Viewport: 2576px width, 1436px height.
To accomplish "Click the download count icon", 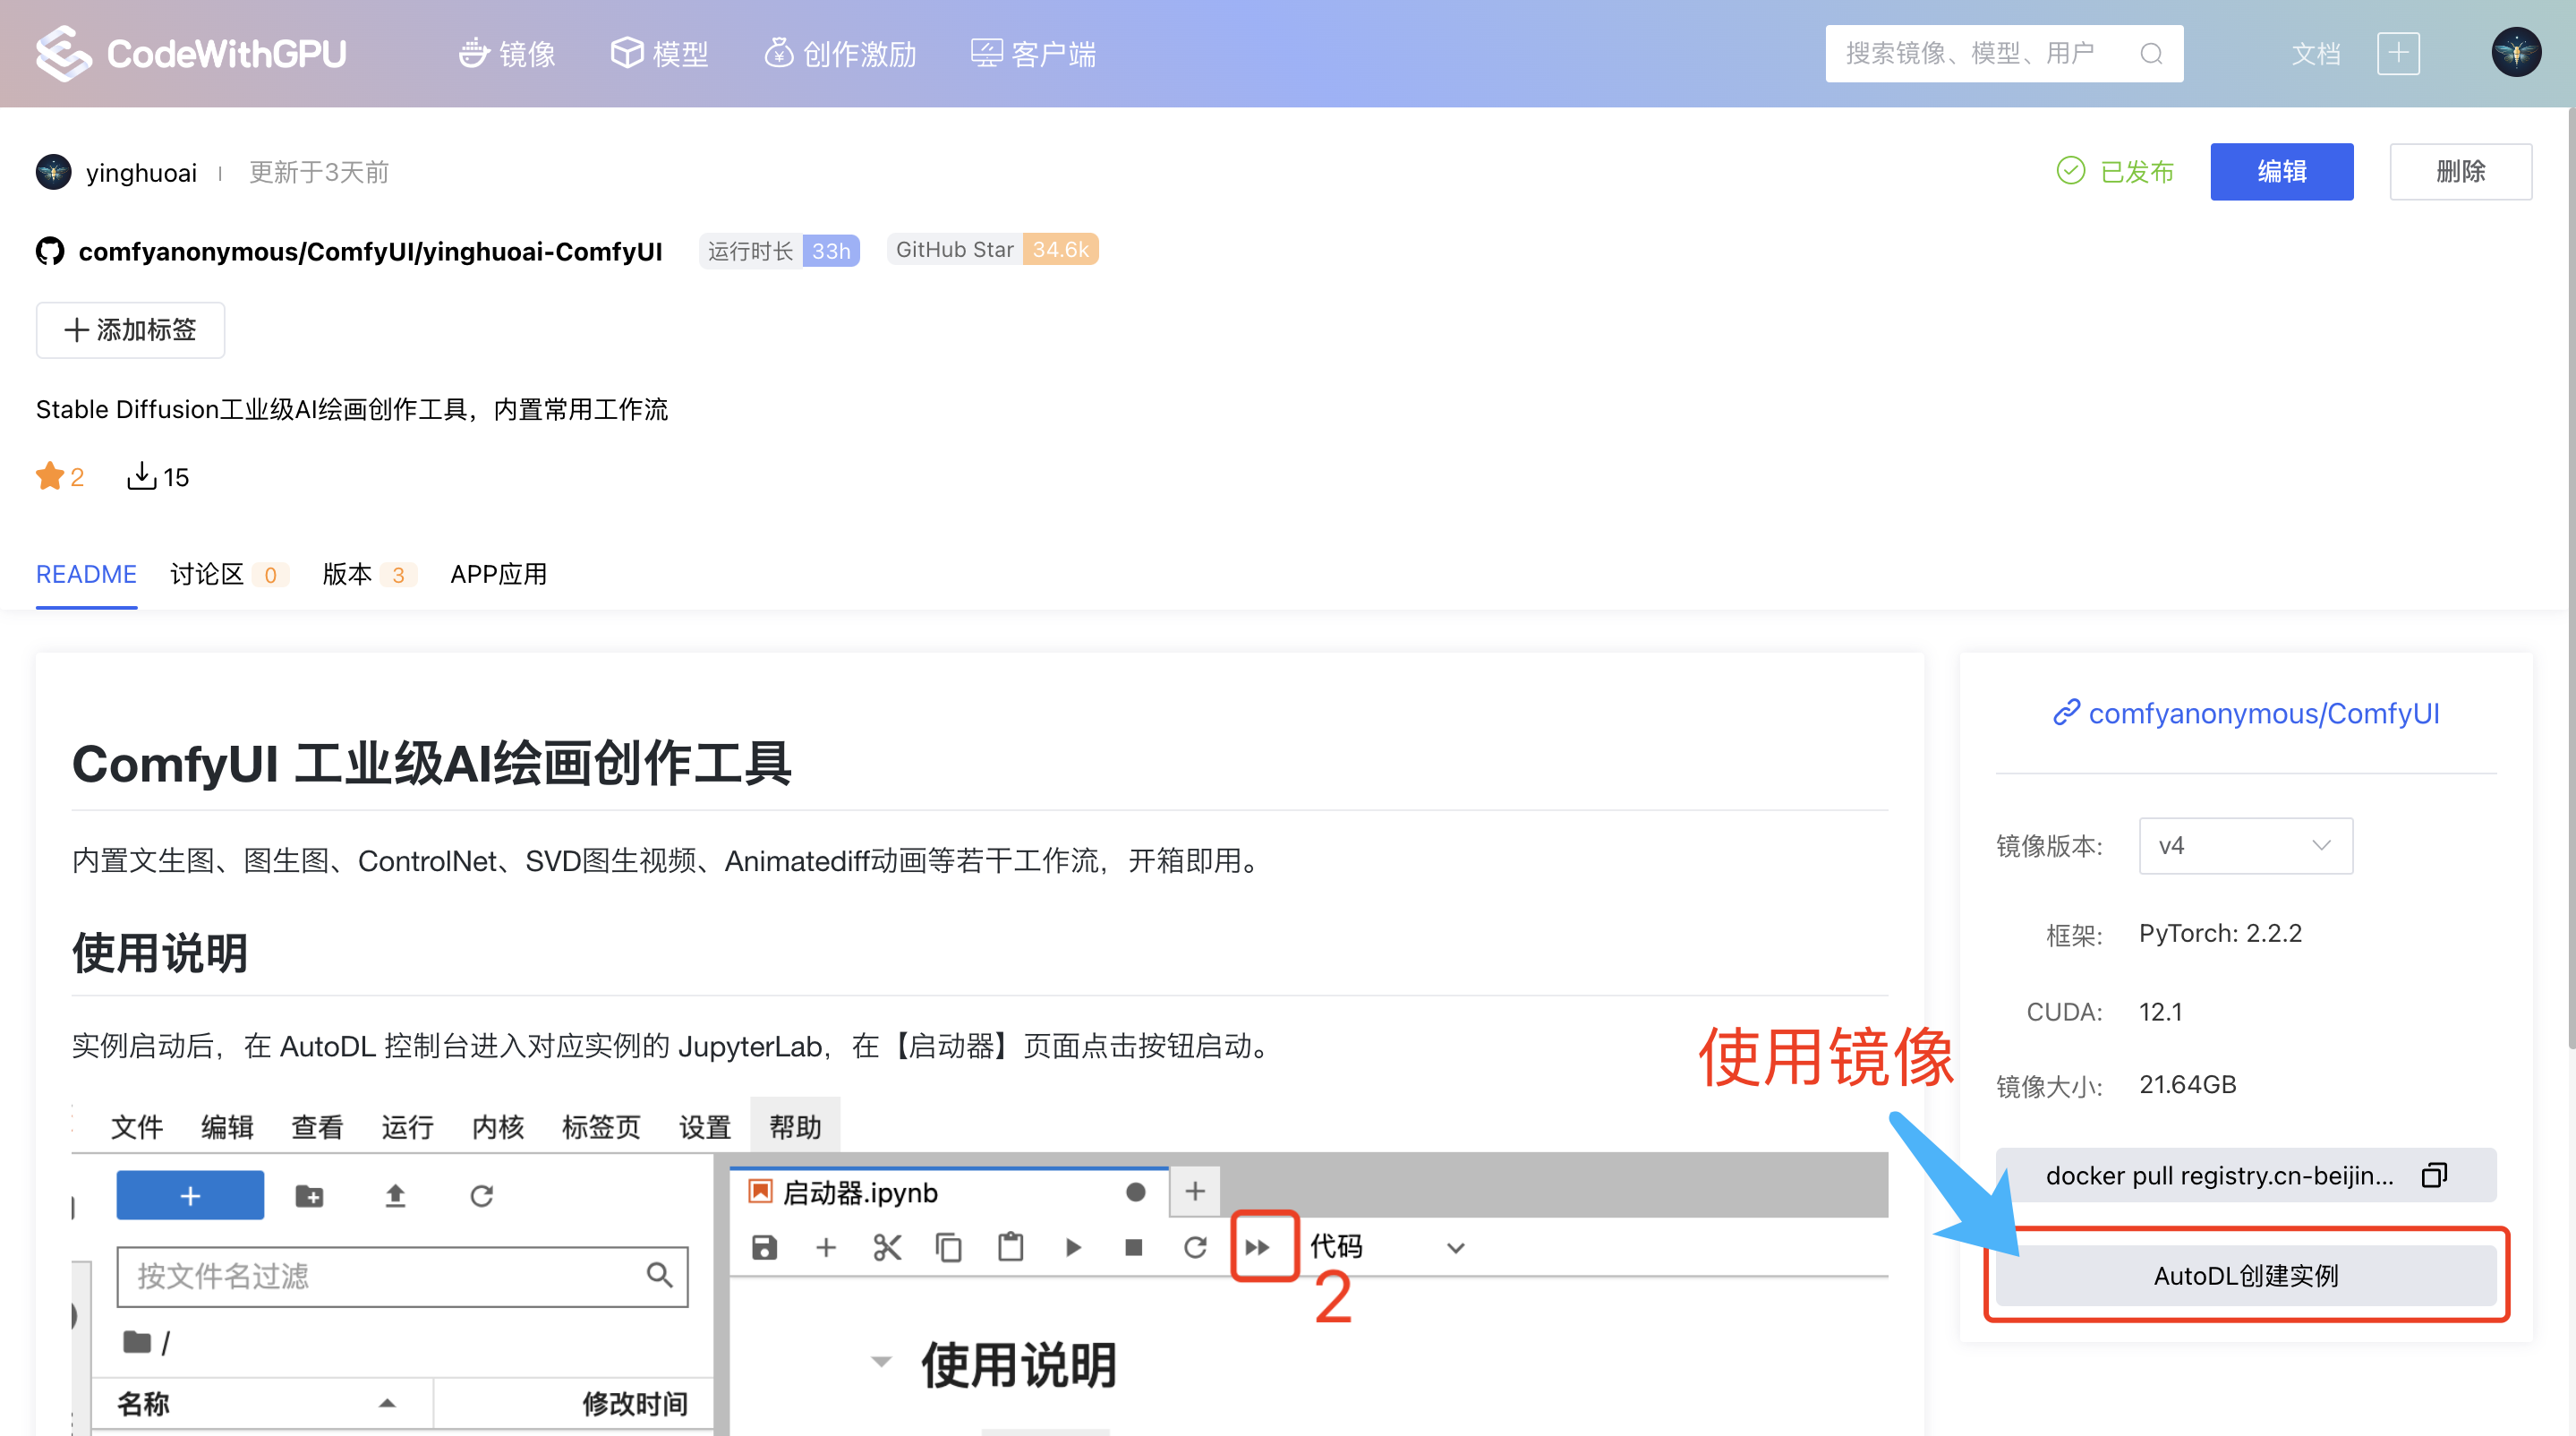I will point(141,476).
